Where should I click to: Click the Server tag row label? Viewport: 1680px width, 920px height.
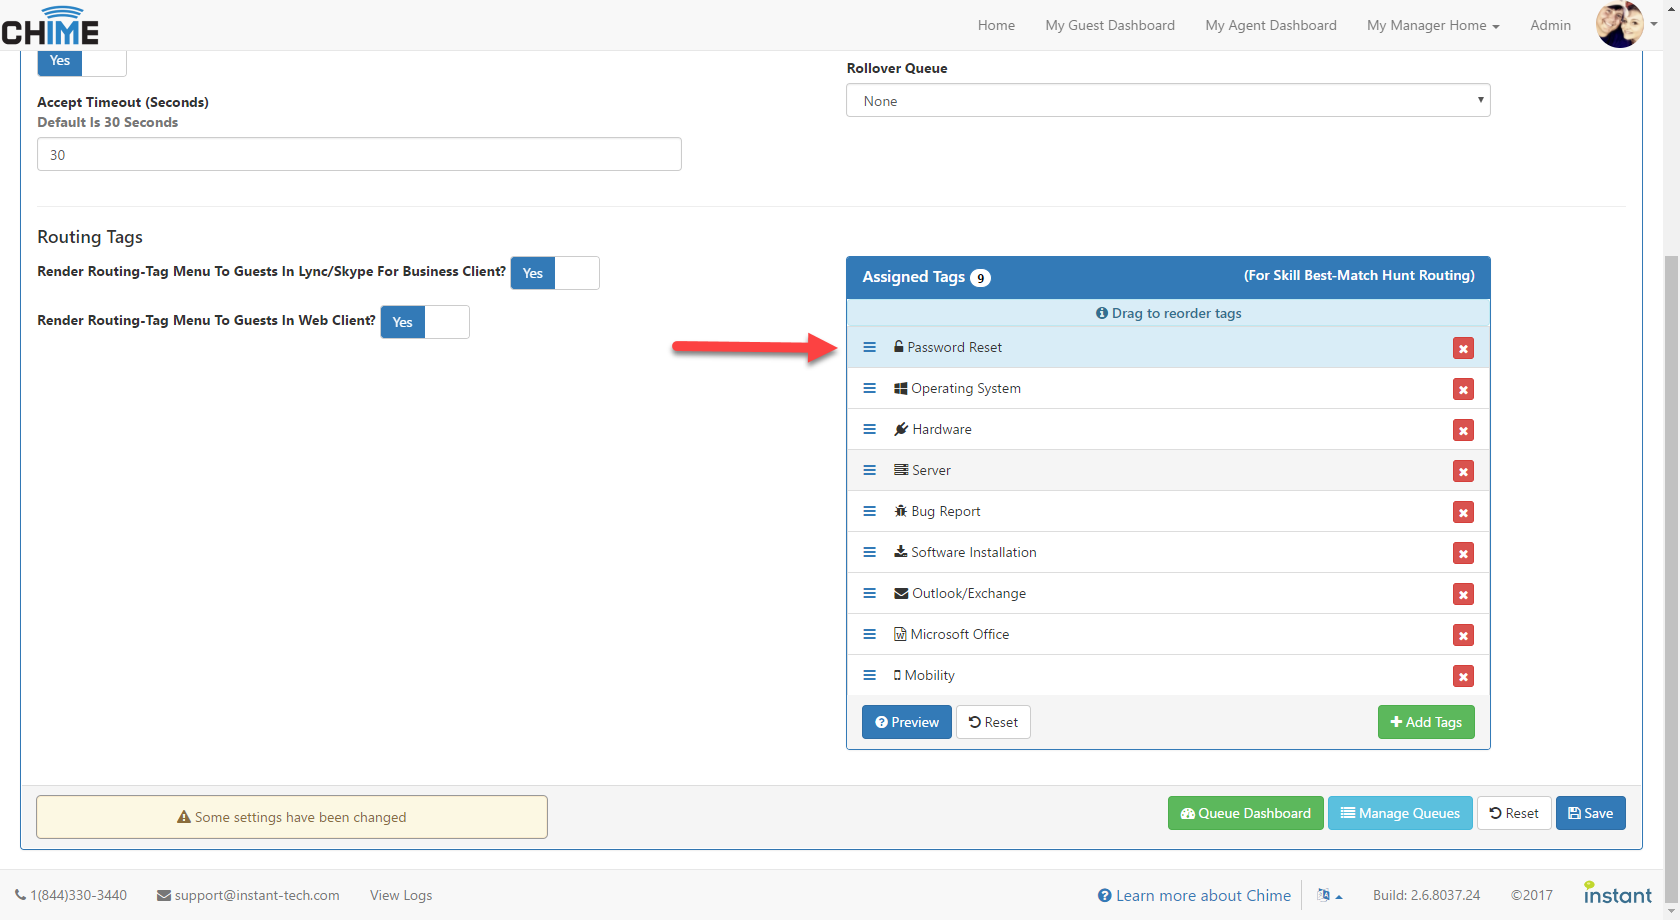point(931,470)
